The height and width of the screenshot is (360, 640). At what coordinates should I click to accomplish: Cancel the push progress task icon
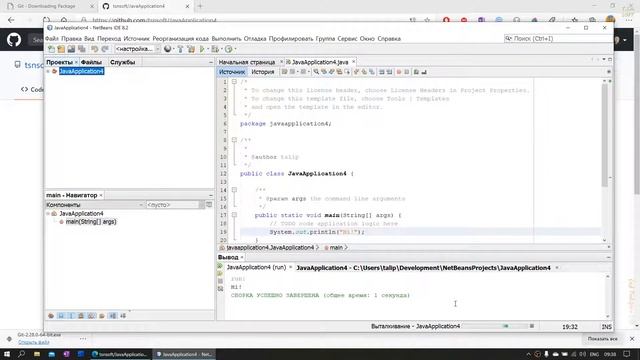point(532,326)
